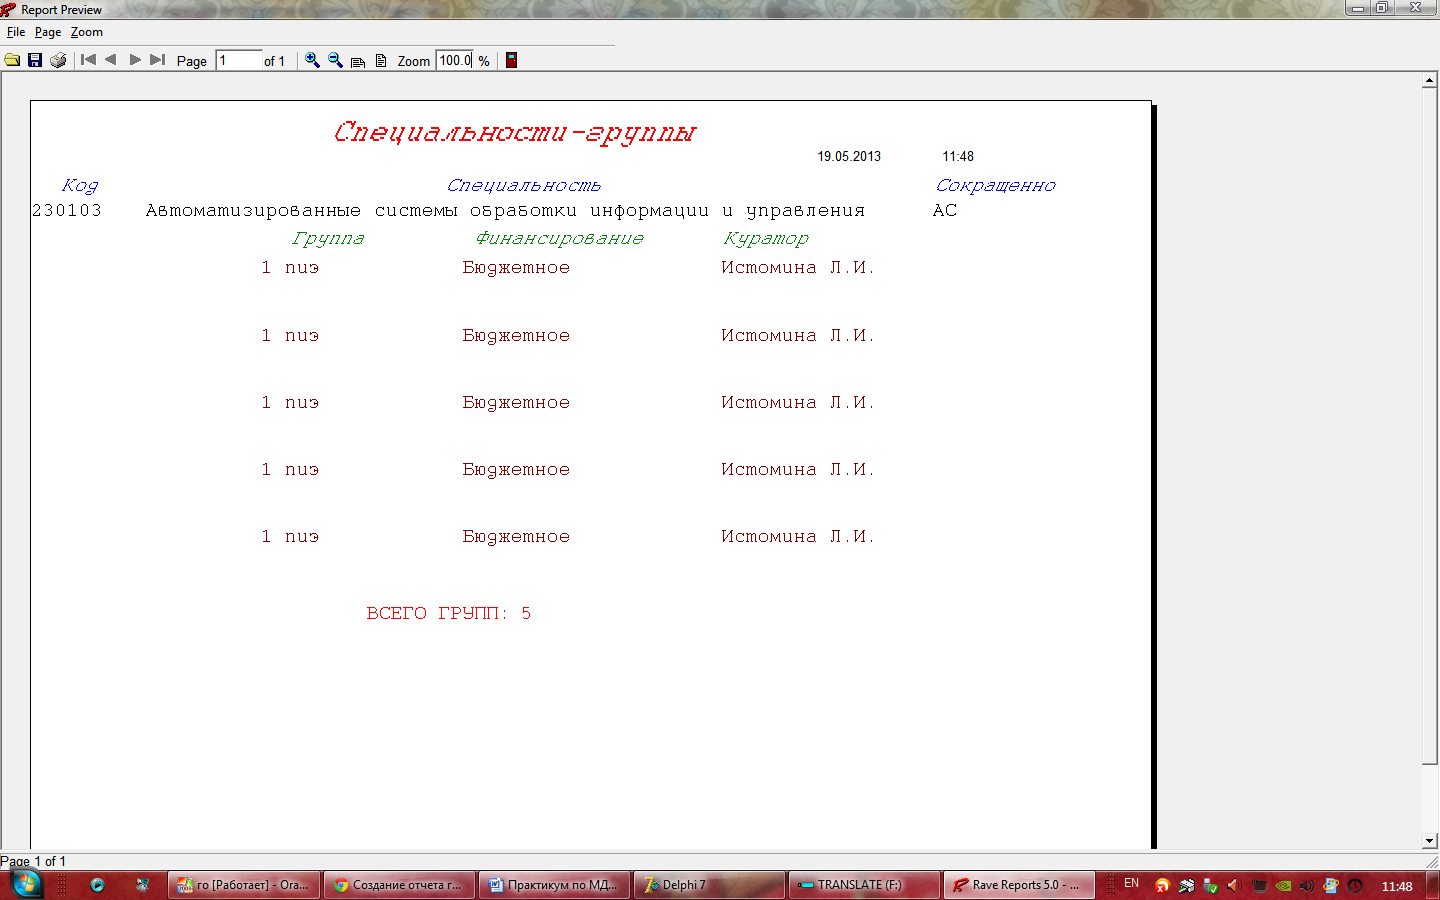Click report title 'Специальности-группы'
1440x900 pixels.
click(x=515, y=133)
